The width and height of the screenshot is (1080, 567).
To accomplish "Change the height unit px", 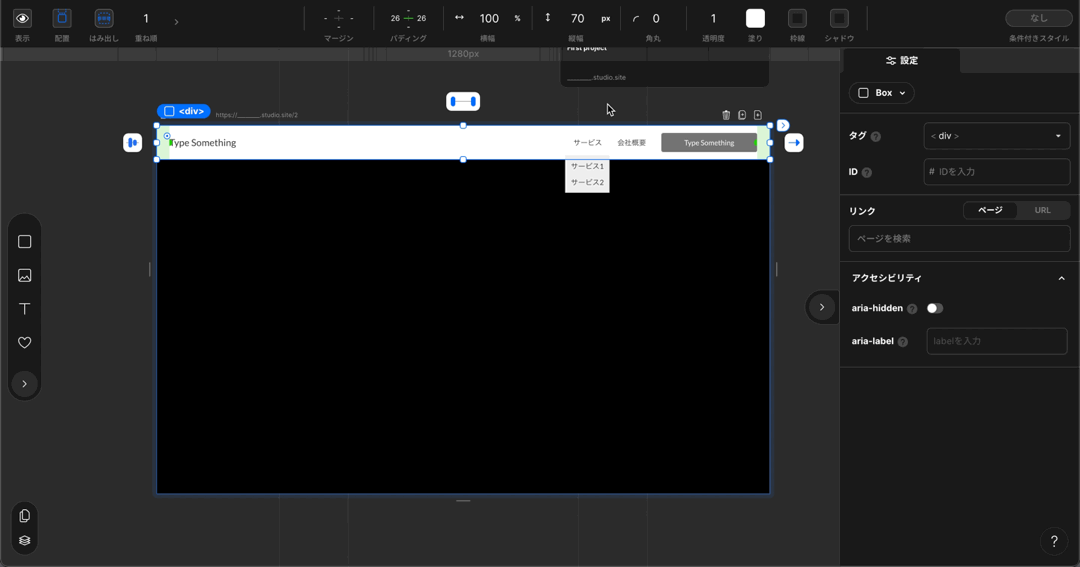I will pos(605,19).
